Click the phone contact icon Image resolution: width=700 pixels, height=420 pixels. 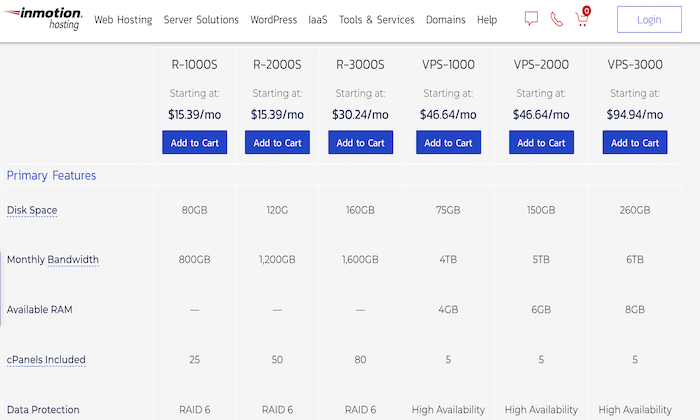click(x=557, y=19)
